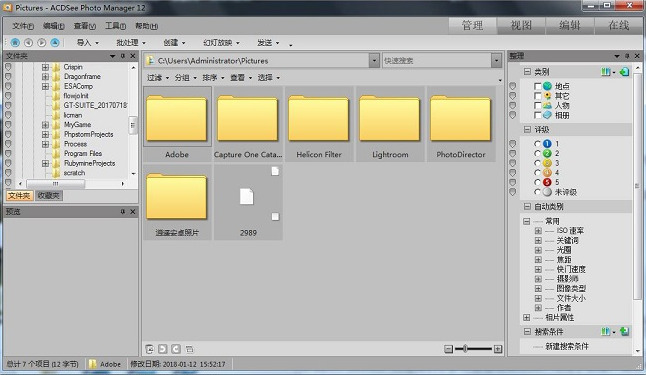Switch to the 视图 mode tab

point(521,26)
